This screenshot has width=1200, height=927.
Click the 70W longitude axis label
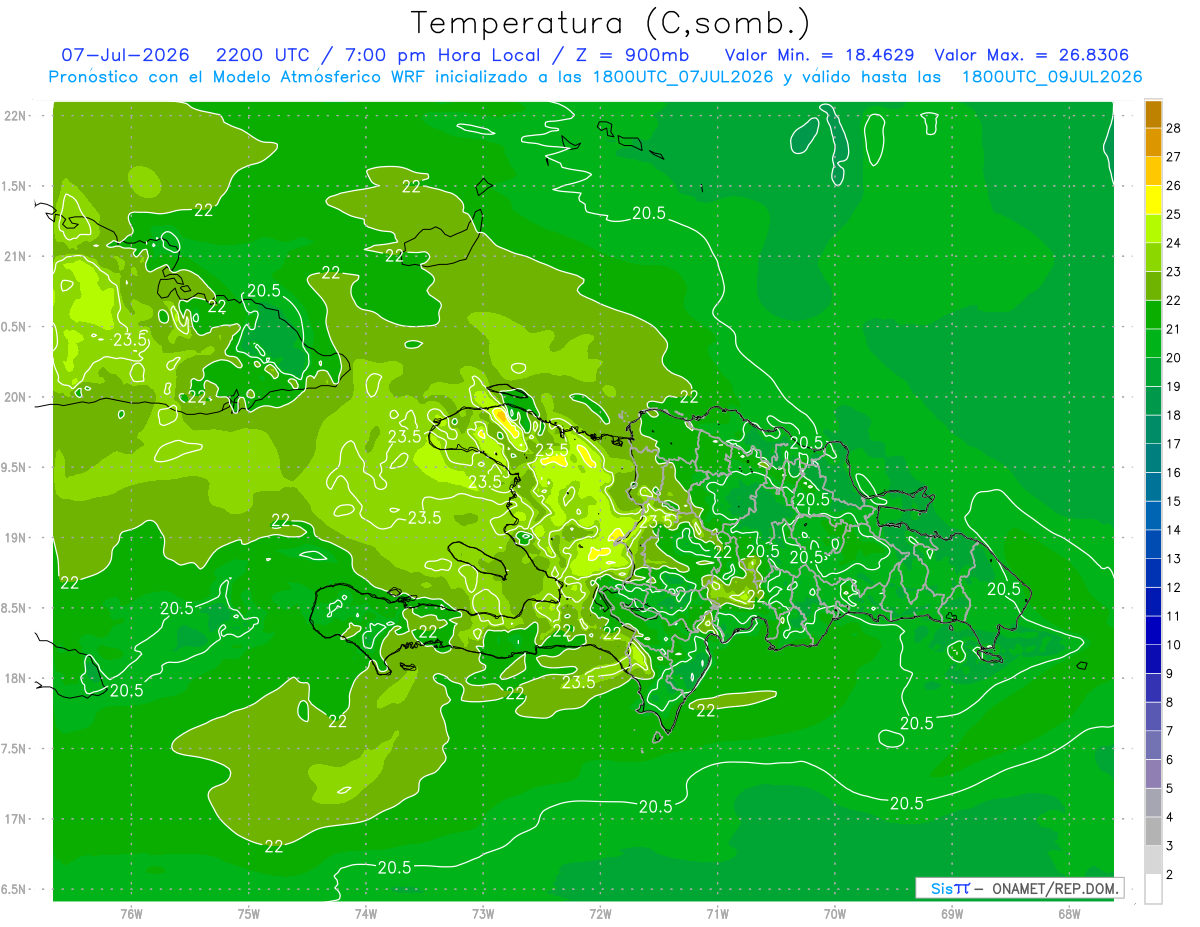click(x=835, y=914)
